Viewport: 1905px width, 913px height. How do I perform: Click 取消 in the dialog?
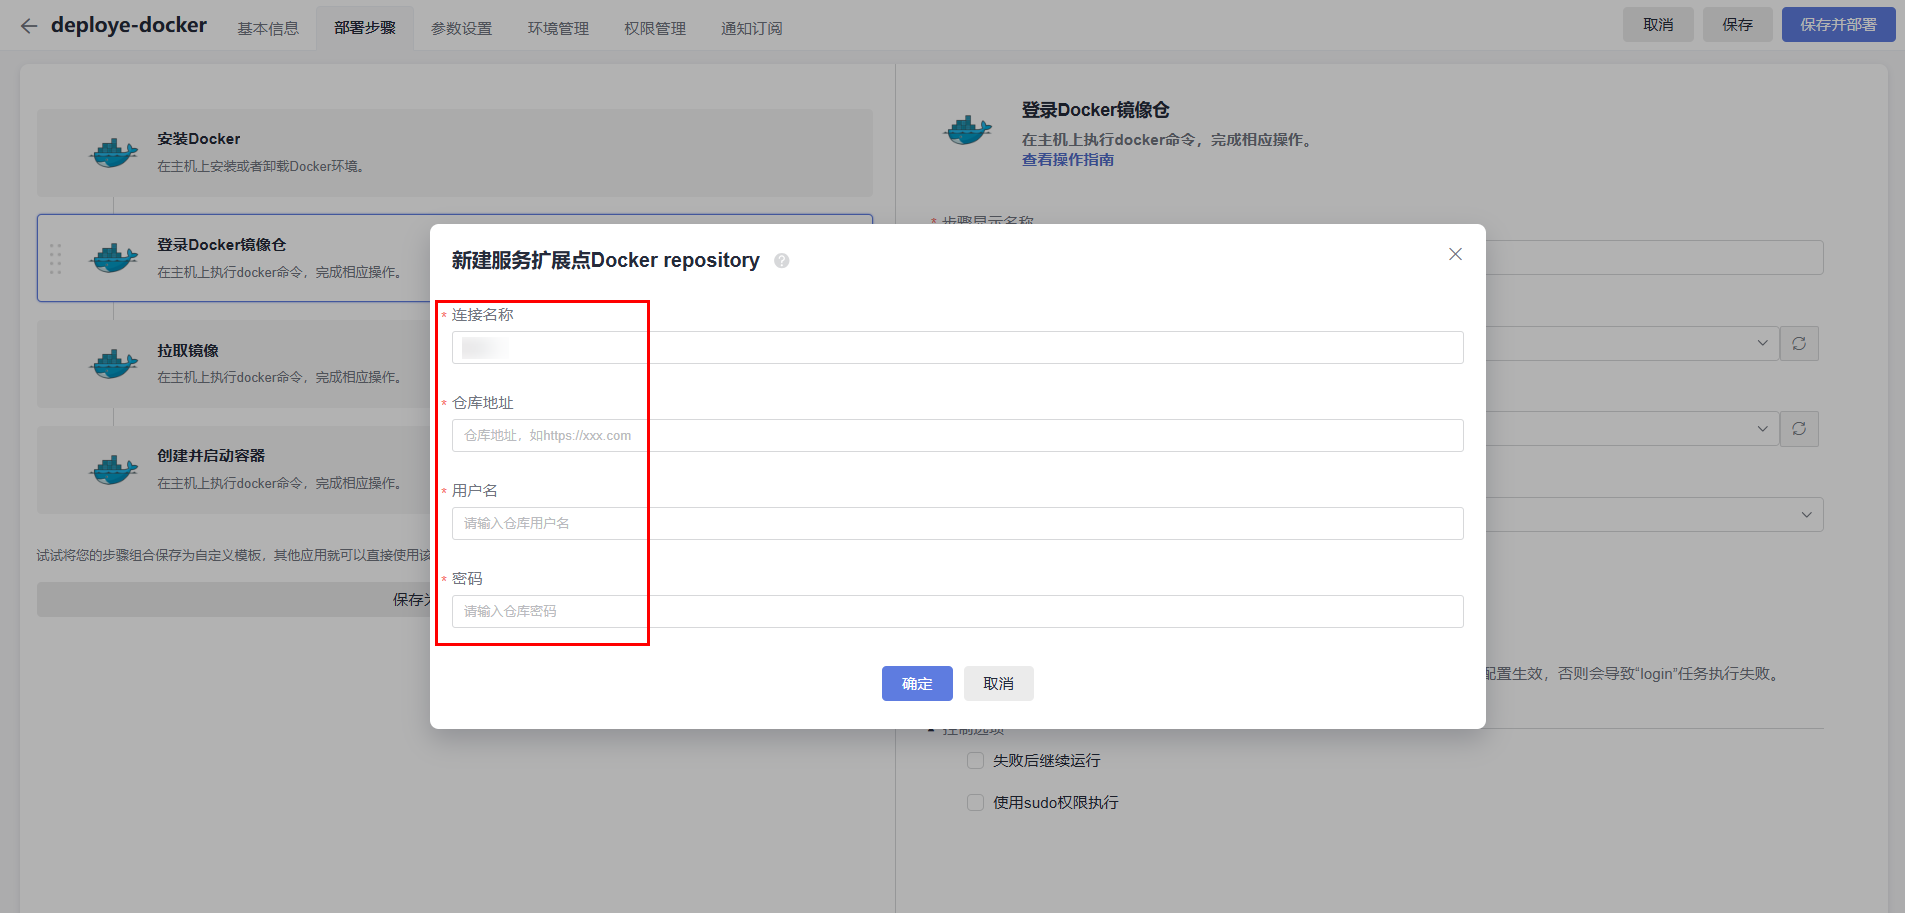pos(999,684)
